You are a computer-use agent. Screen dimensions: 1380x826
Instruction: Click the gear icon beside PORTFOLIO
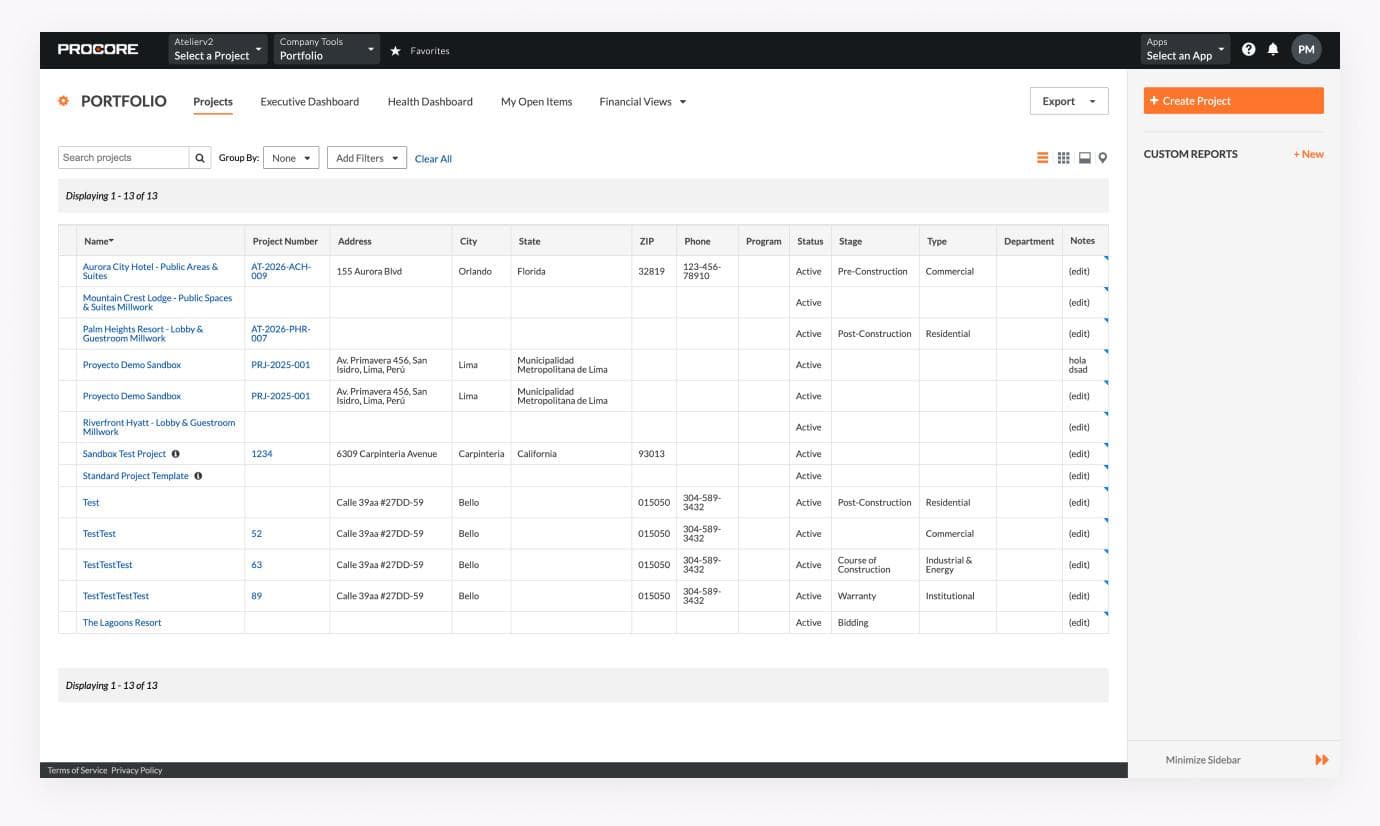[x=63, y=101]
